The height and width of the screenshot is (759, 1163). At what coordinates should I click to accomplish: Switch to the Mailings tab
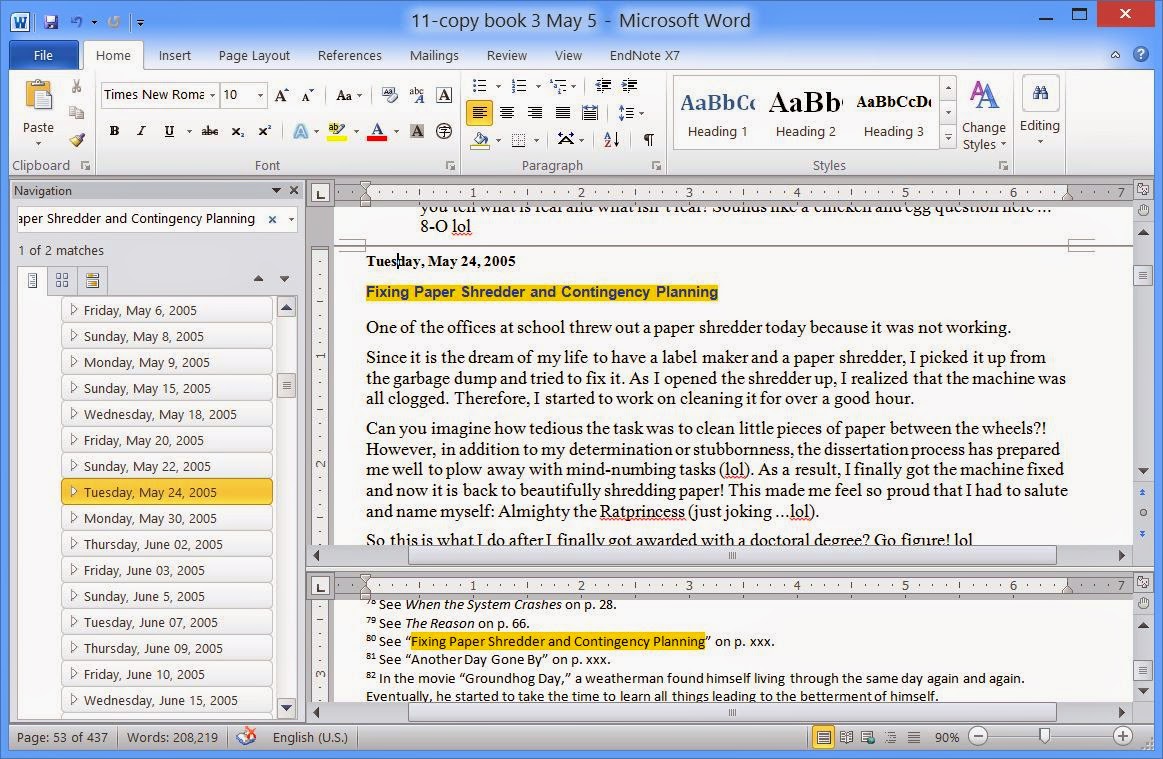pyautogui.click(x=434, y=55)
